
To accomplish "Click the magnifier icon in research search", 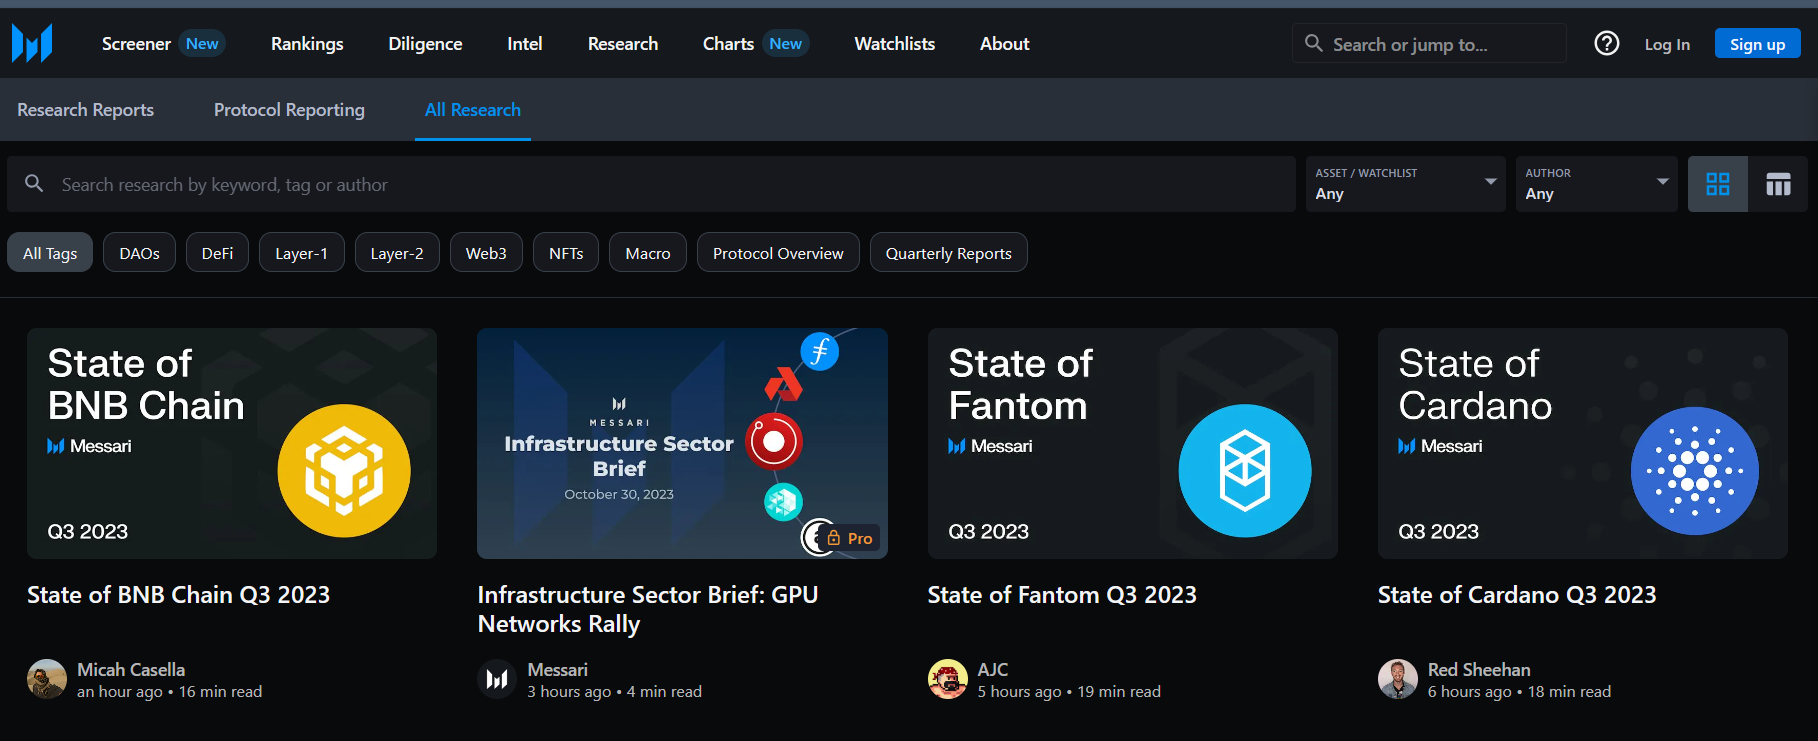I will click(34, 184).
